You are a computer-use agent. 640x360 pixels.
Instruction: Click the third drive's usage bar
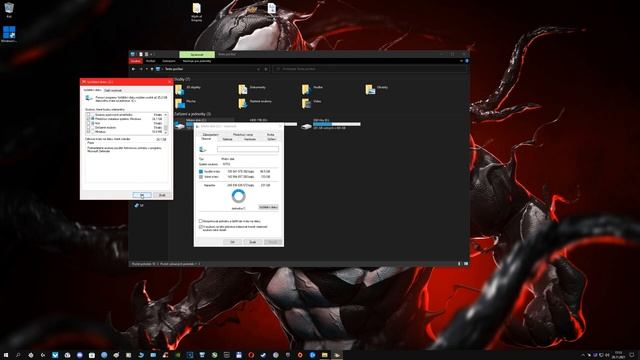click(337, 124)
